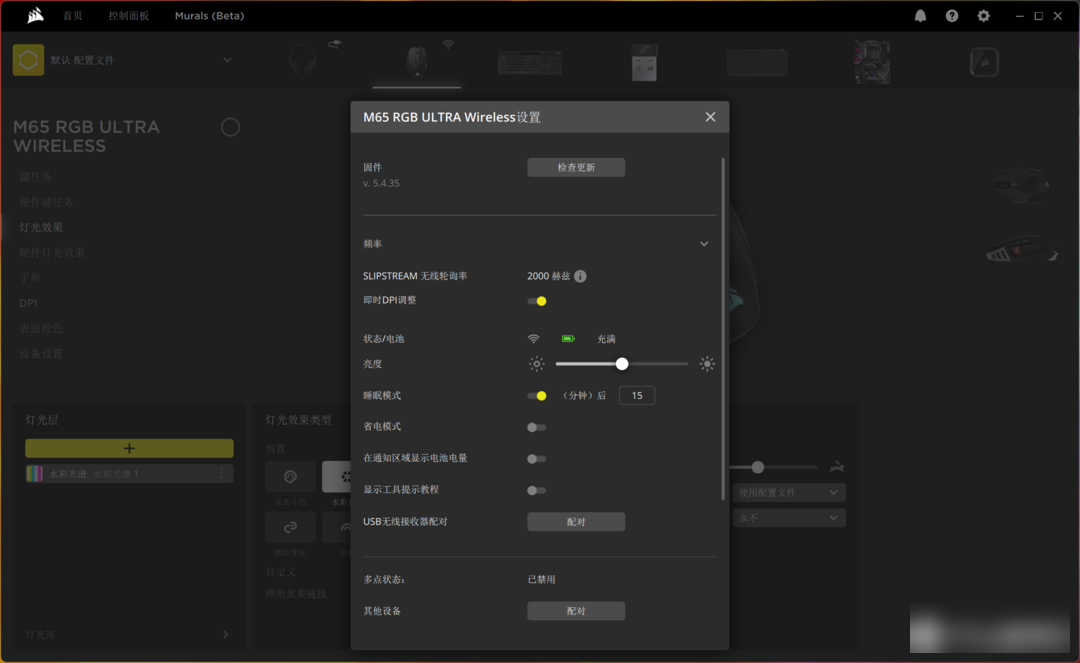Select the keyboard device icon
The image size is (1080, 663).
point(530,63)
